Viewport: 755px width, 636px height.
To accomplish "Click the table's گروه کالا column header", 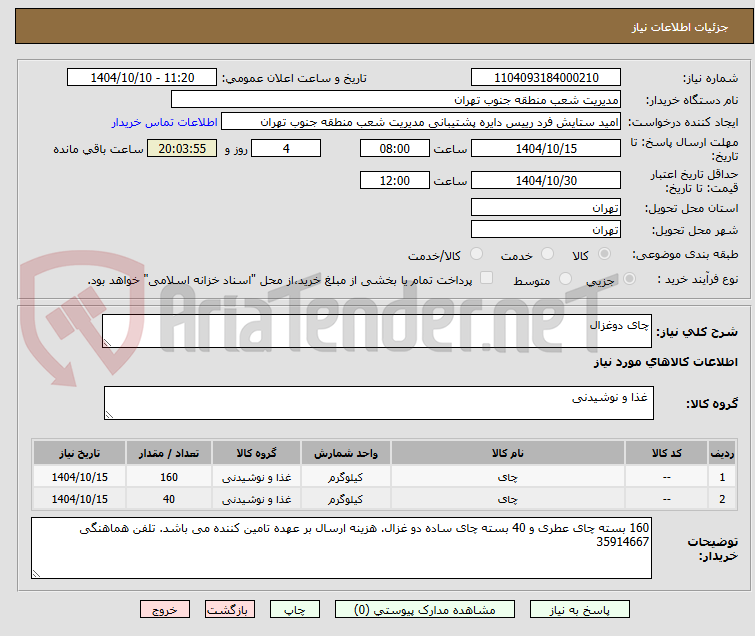I will (x=256, y=453).
